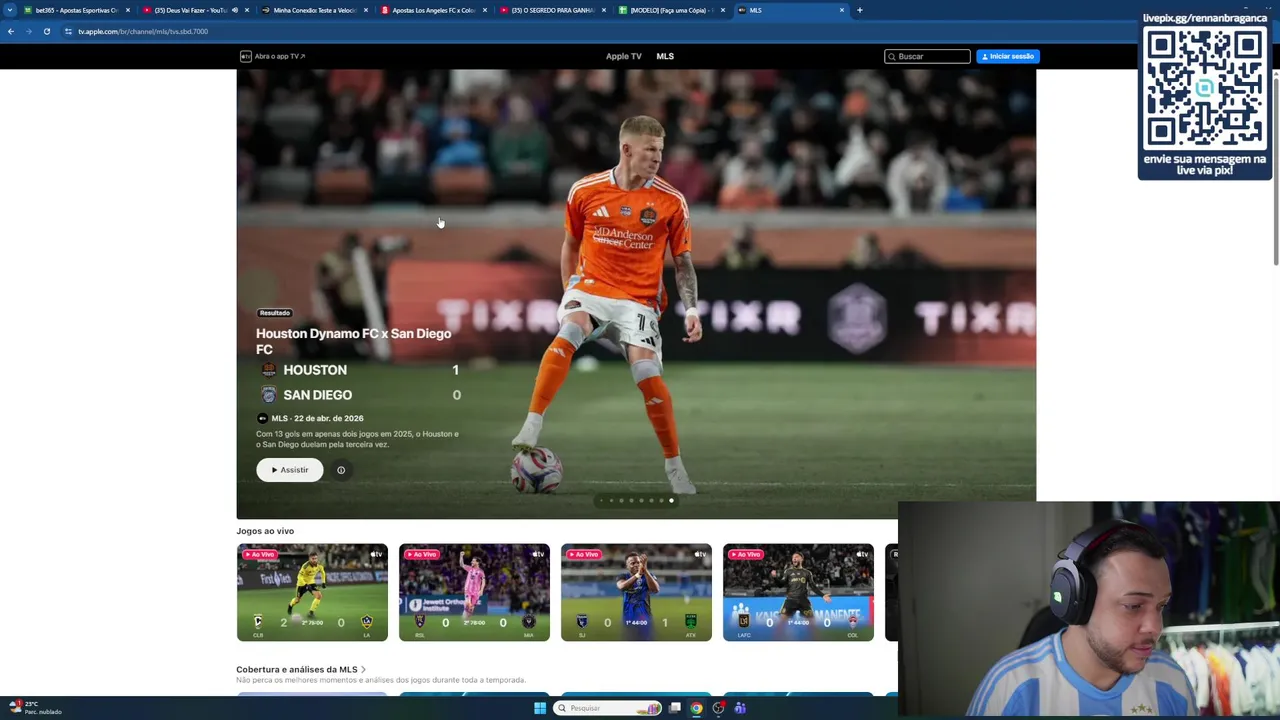Open Chrome from the taskbar
This screenshot has height=720, width=1280.
697,708
